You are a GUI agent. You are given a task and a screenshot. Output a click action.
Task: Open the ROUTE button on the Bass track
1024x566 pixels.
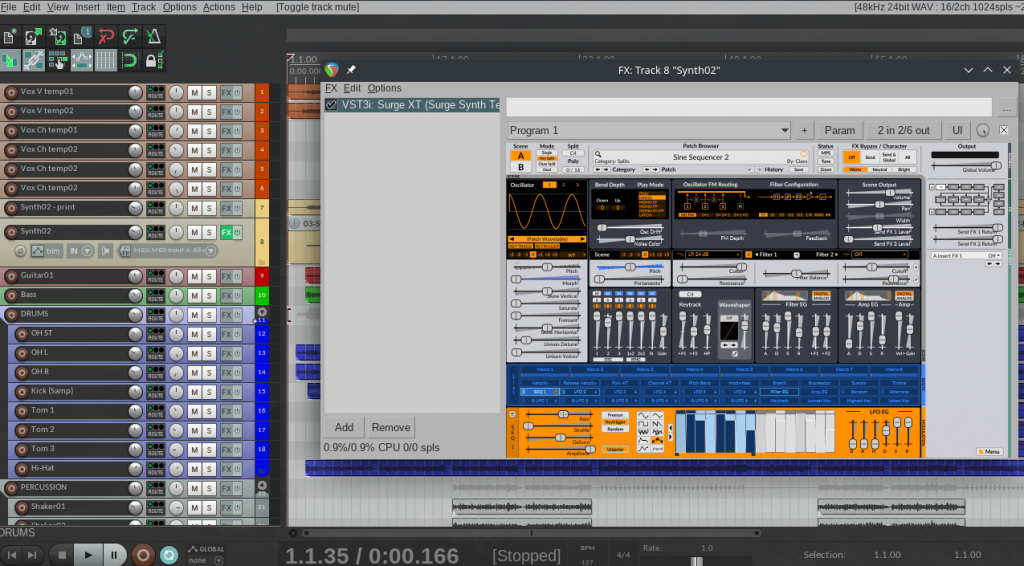(155, 296)
